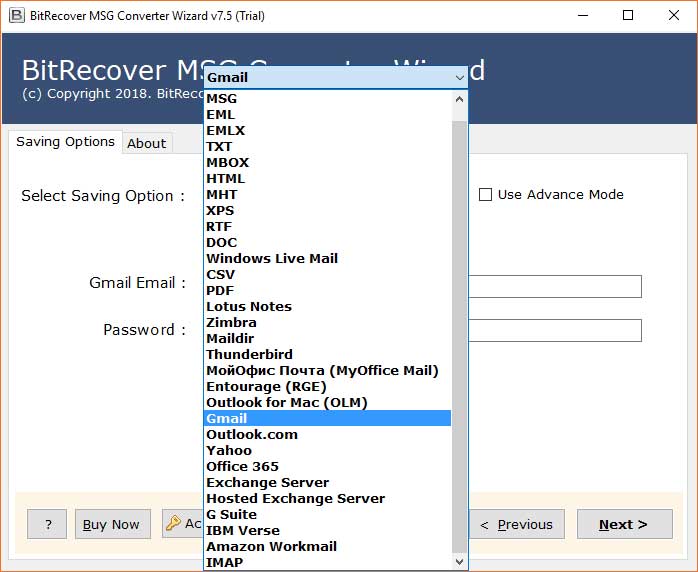Viewport: 698px width, 572px height.
Task: Click the Next > button
Action: (625, 524)
